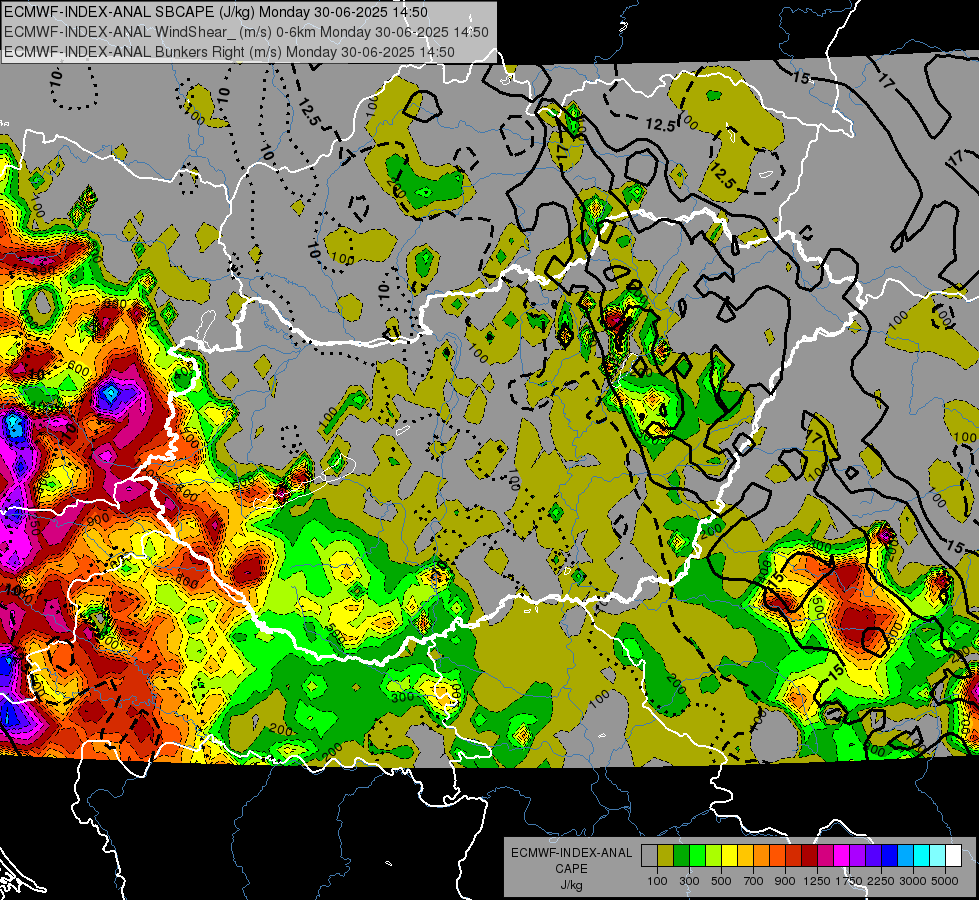979x900 pixels.
Task: Click the legend tick label 900
Action: coord(785,881)
